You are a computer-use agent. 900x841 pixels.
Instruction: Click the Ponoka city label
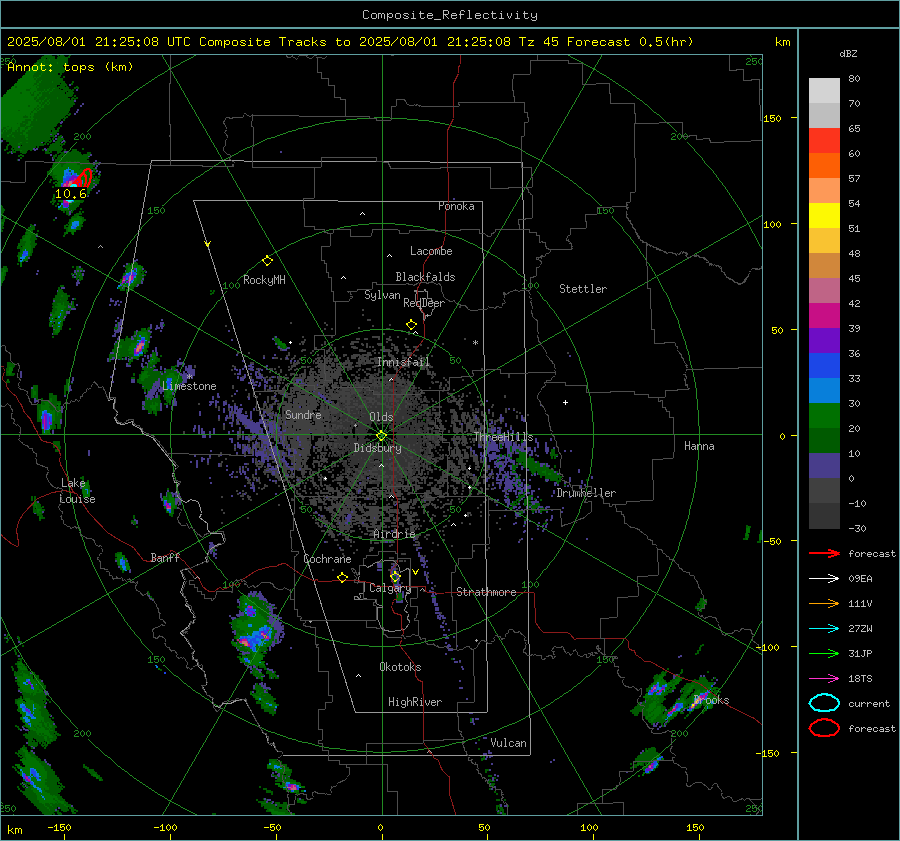(456, 206)
